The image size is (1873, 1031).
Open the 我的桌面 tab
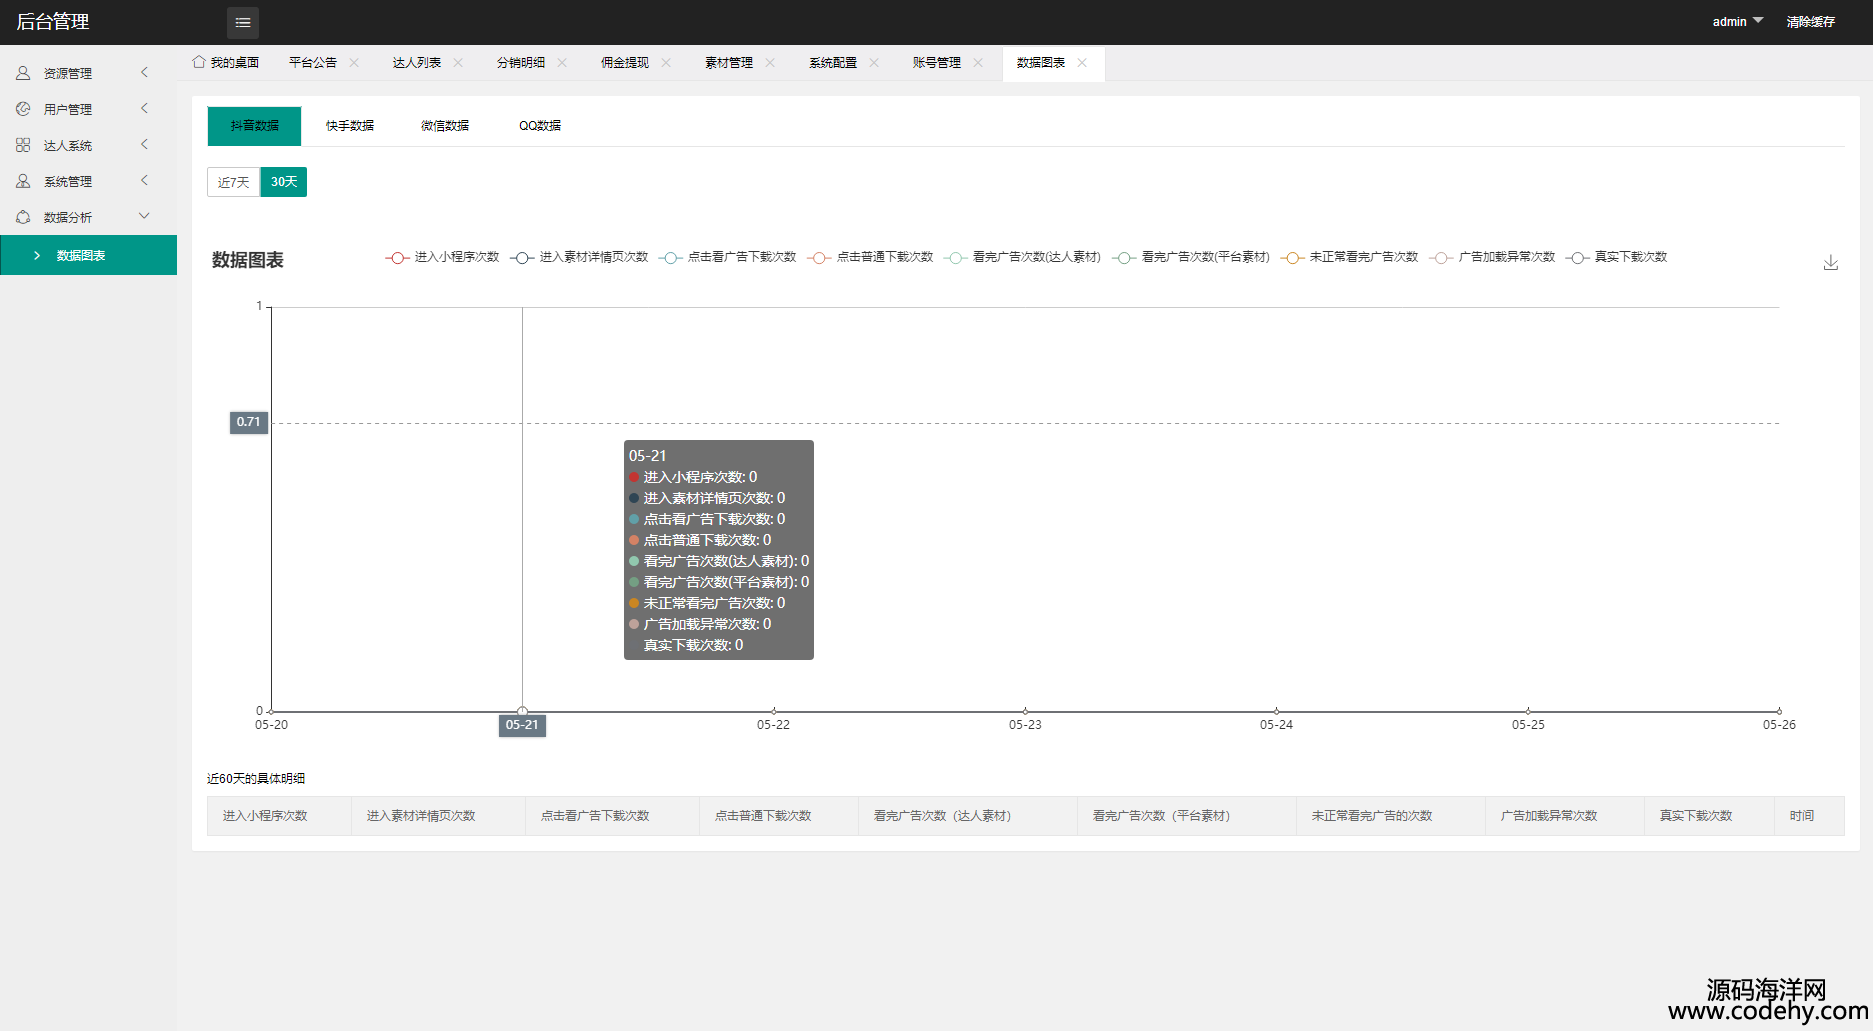click(226, 62)
